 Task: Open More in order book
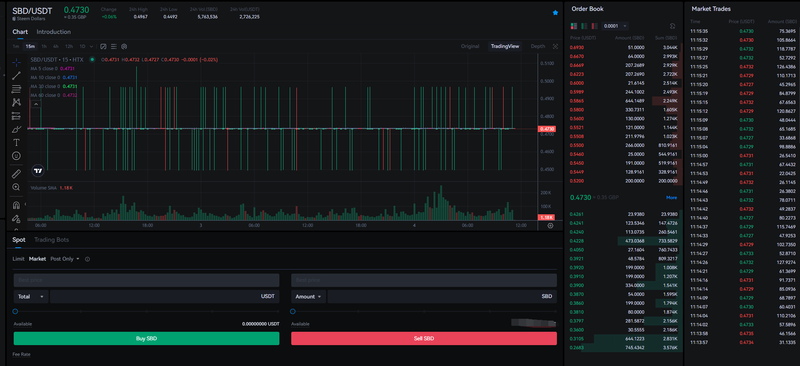point(671,198)
